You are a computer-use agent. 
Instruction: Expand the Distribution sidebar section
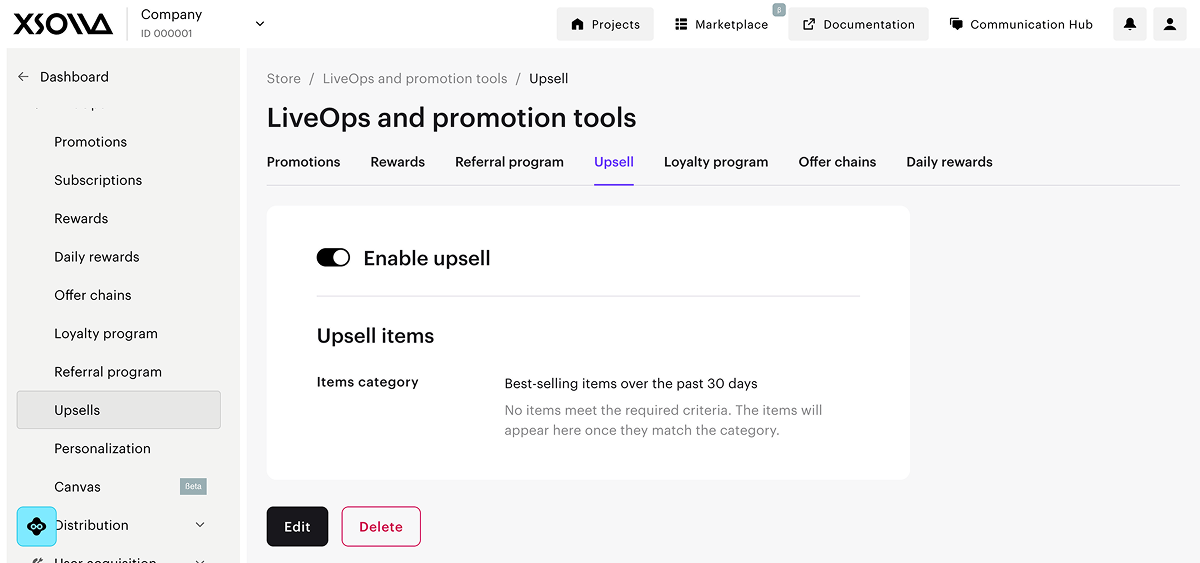coord(200,525)
